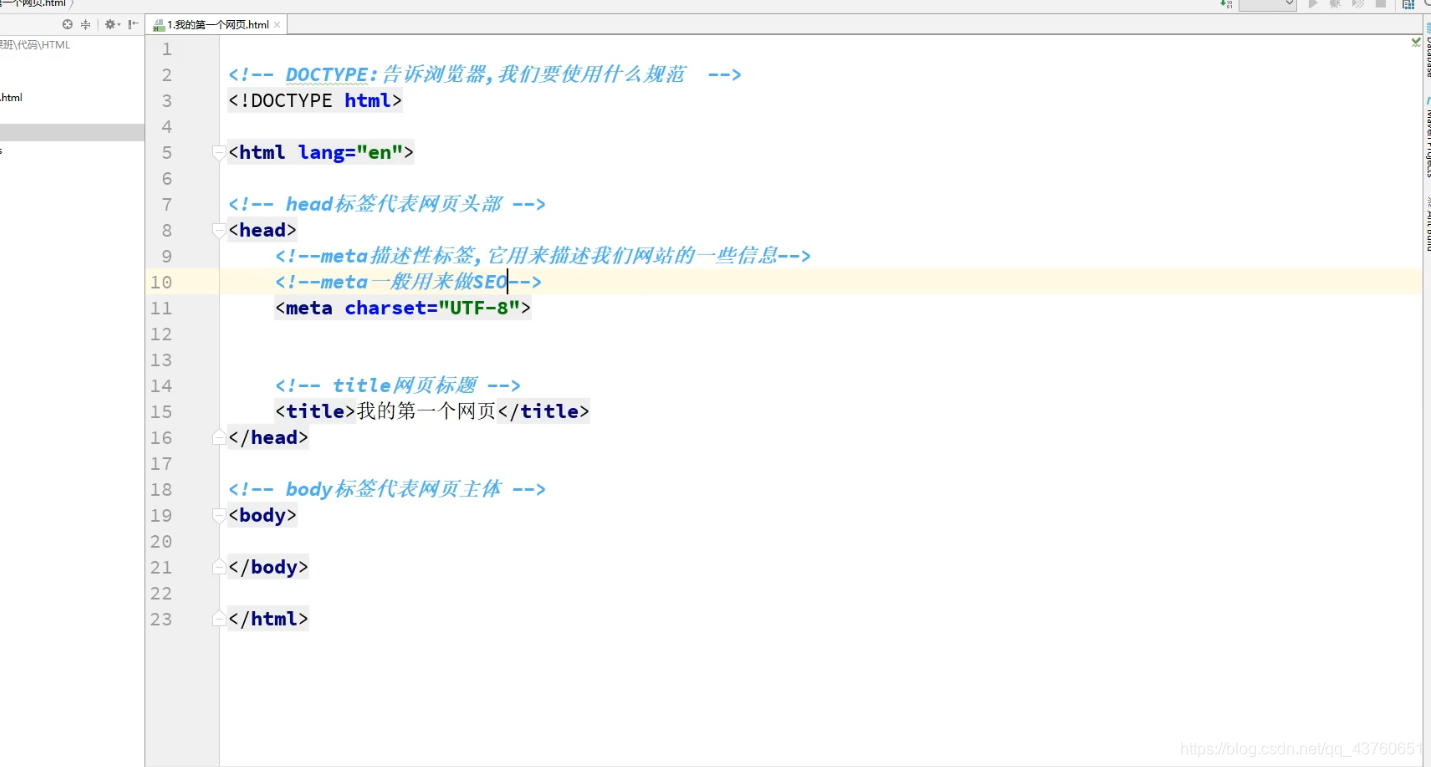Click the head标签代表网页头部 comment
Image resolution: width=1431 pixels, height=767 pixels.
(387, 205)
